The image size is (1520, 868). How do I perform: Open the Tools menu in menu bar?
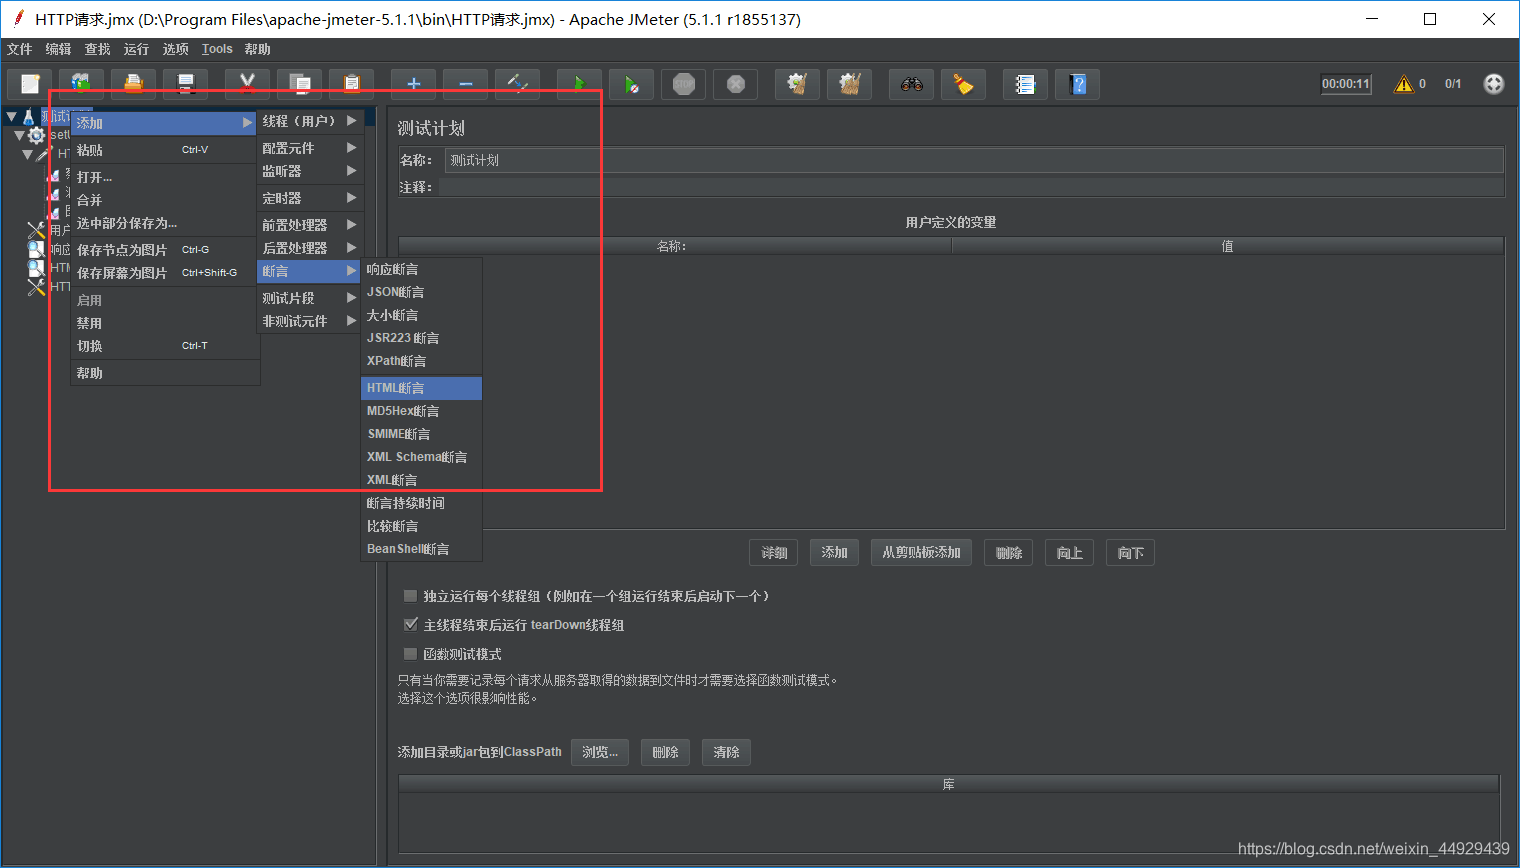pyautogui.click(x=217, y=49)
